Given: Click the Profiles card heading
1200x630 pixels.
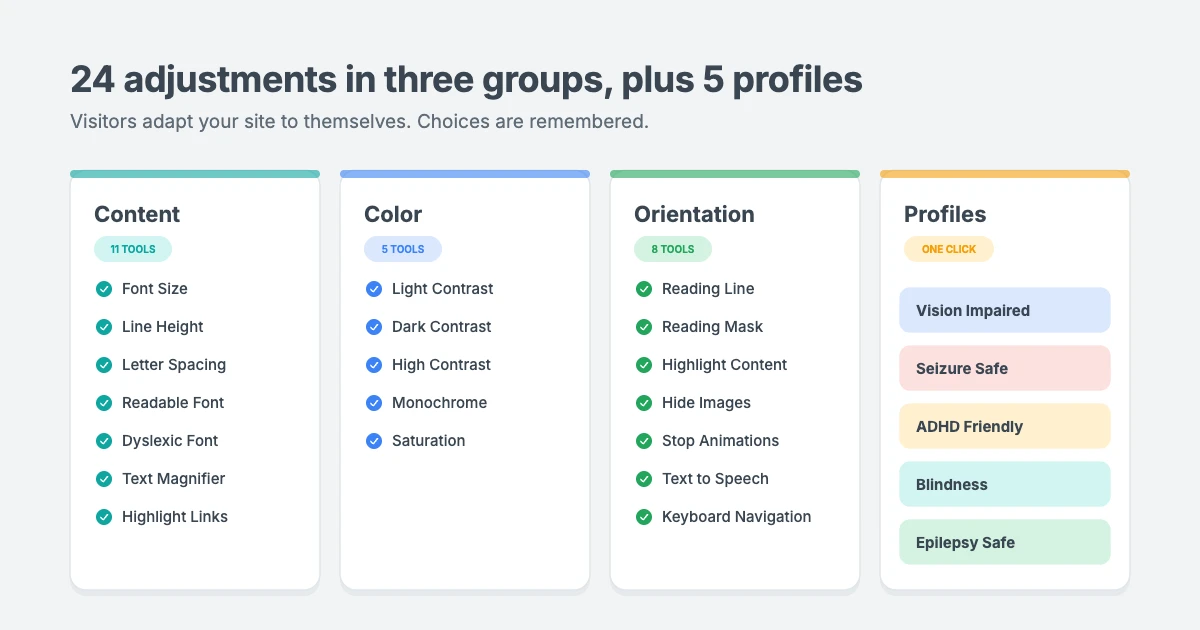Looking at the screenshot, I should [945, 214].
